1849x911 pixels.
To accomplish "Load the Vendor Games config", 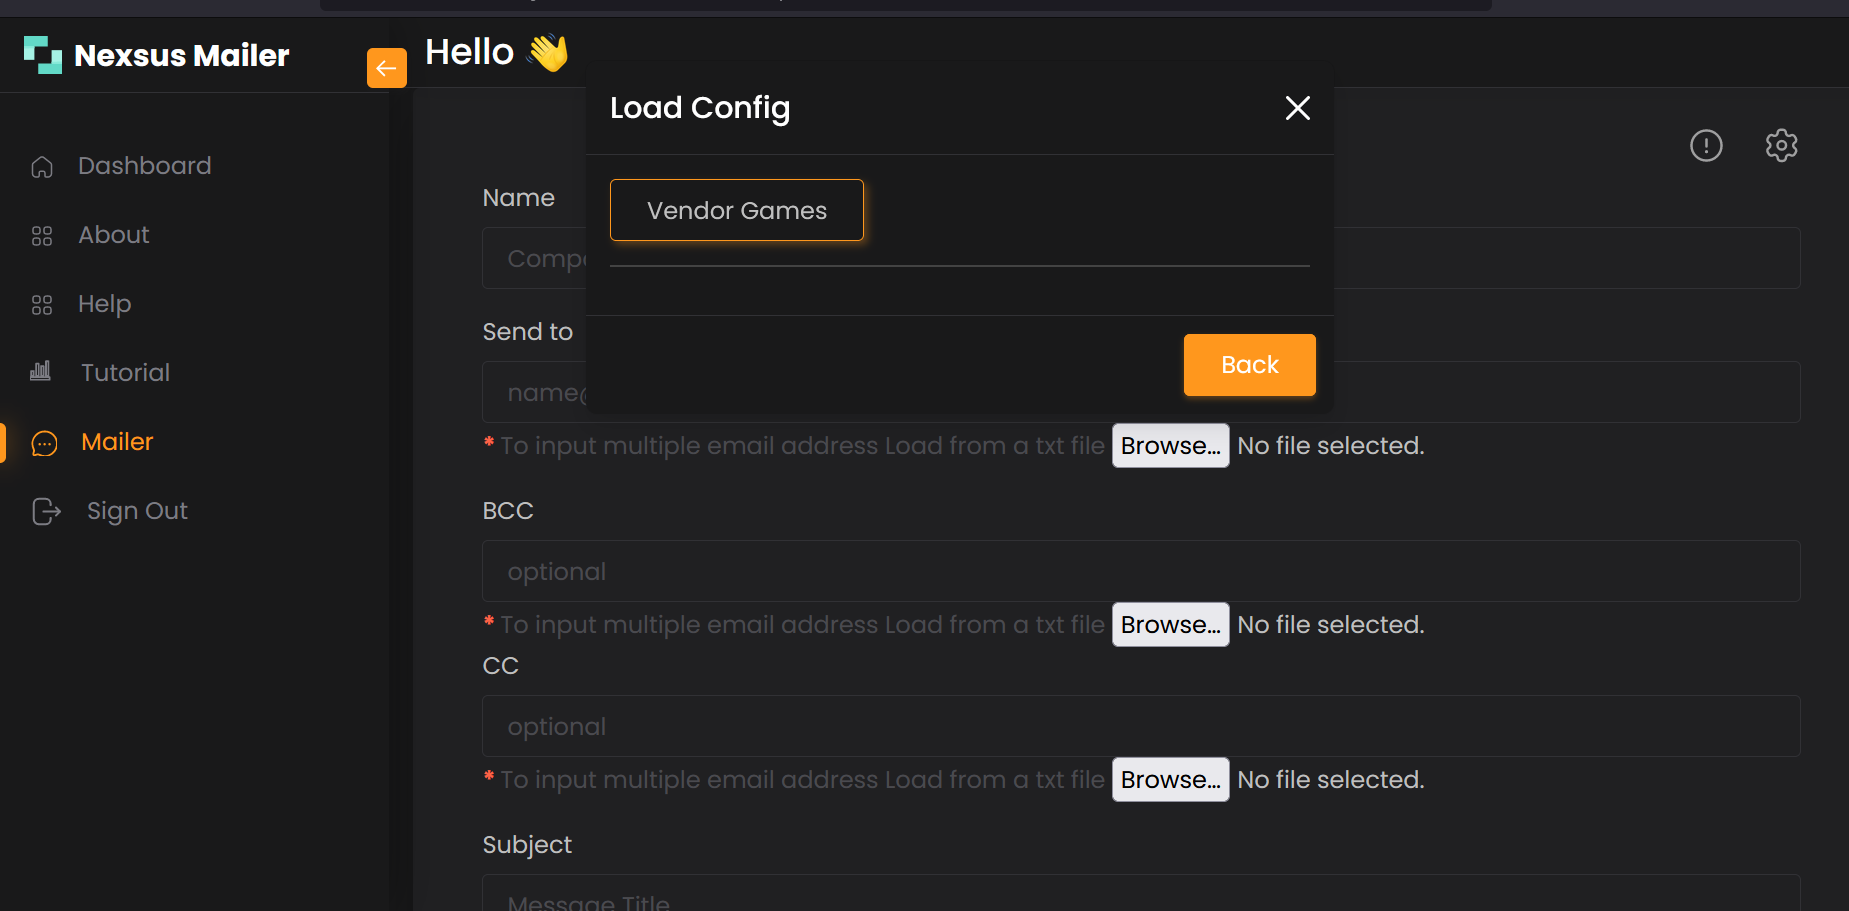I will click(737, 210).
